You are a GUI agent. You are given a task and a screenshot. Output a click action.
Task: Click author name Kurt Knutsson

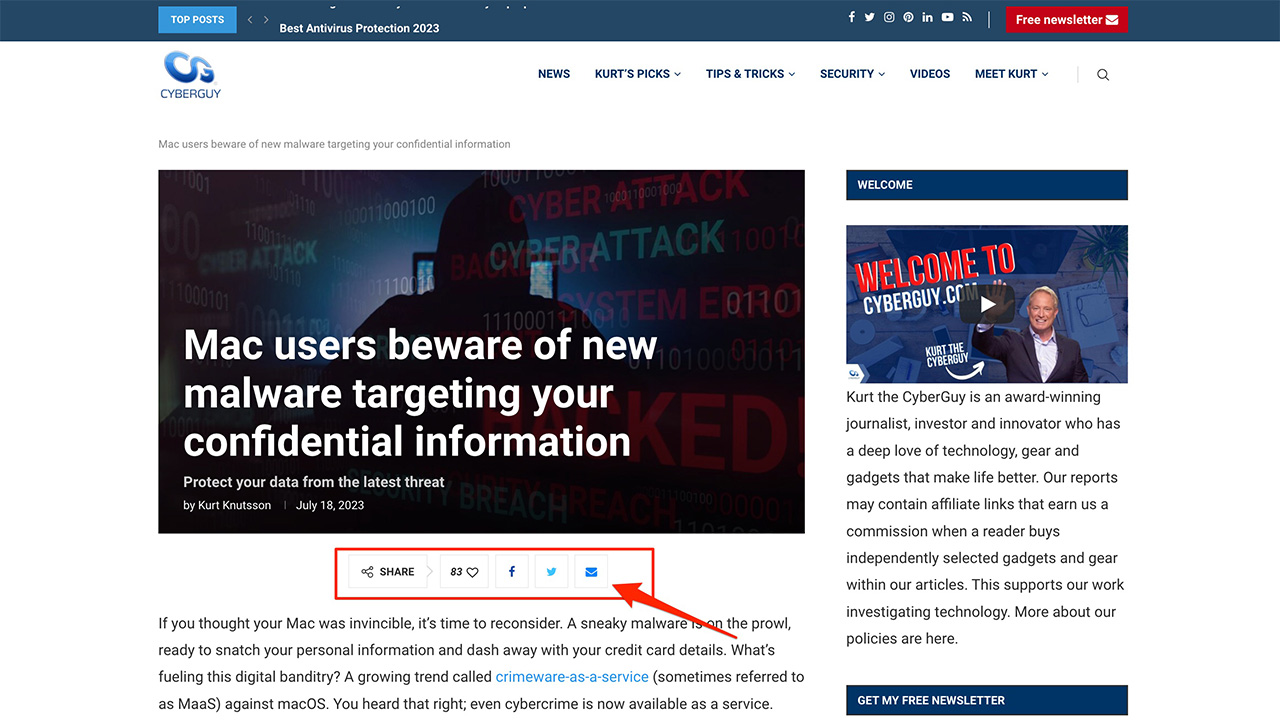[x=234, y=506]
